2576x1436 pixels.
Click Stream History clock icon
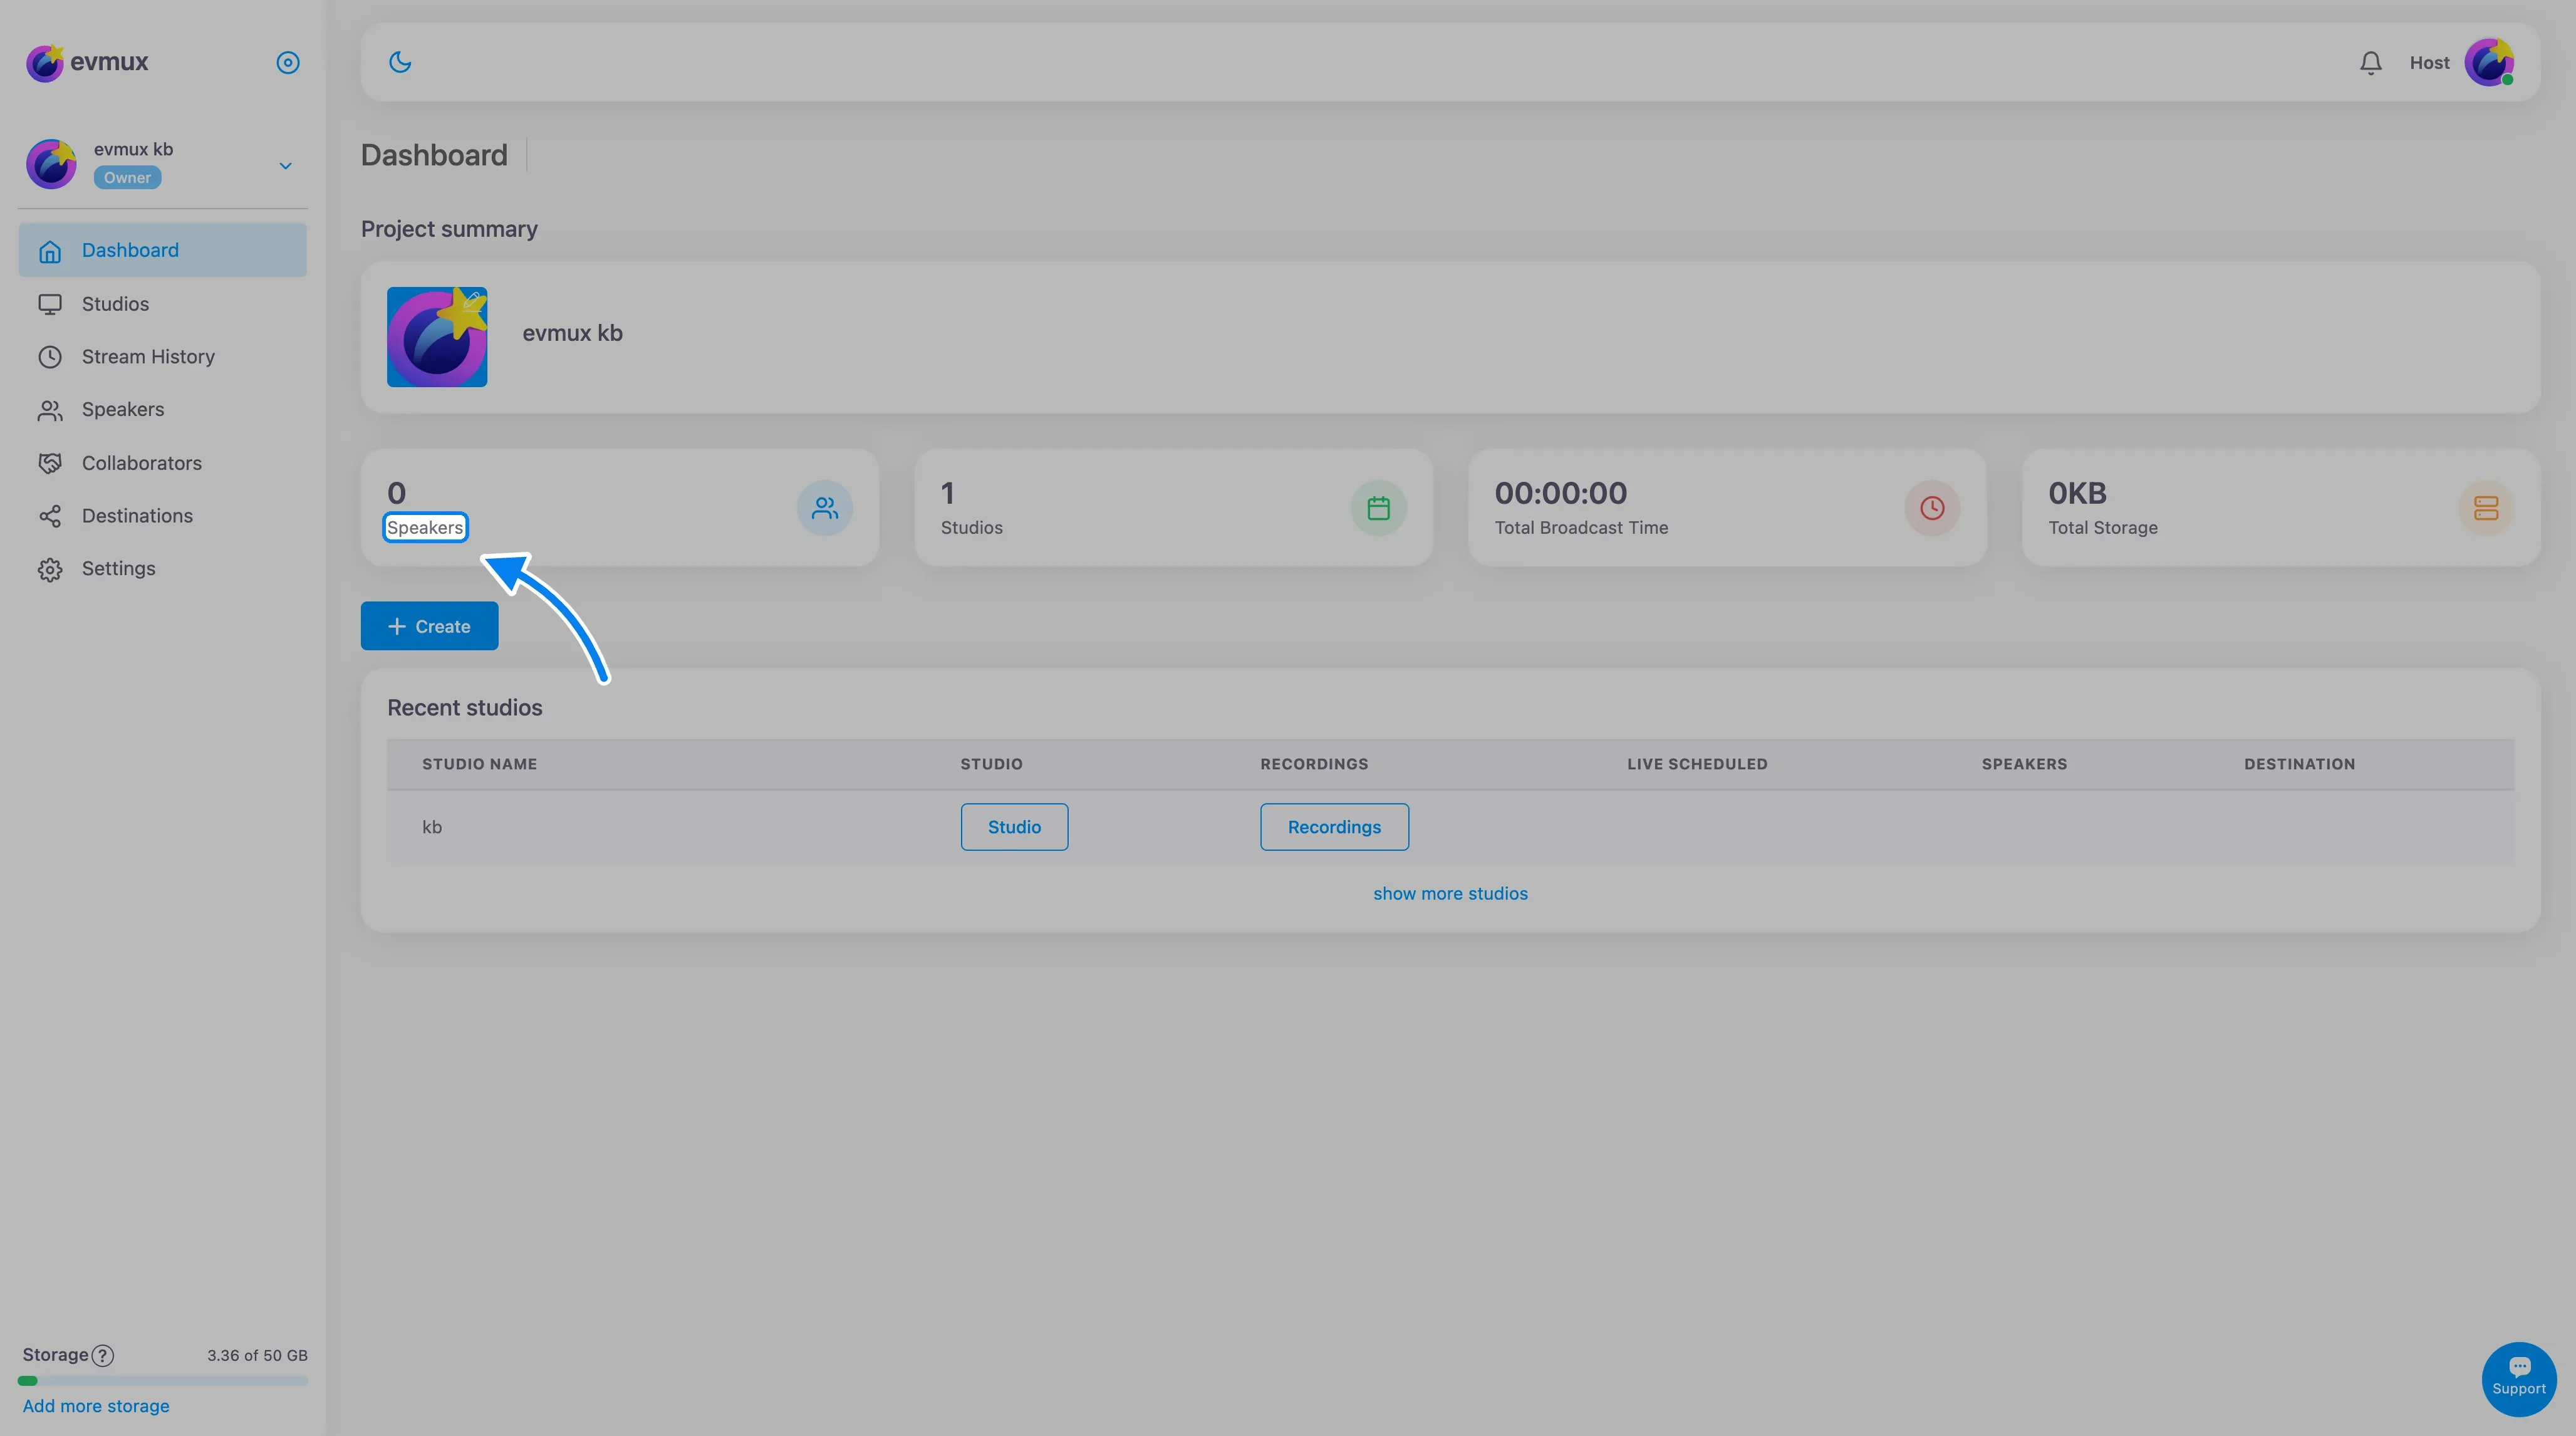50,357
